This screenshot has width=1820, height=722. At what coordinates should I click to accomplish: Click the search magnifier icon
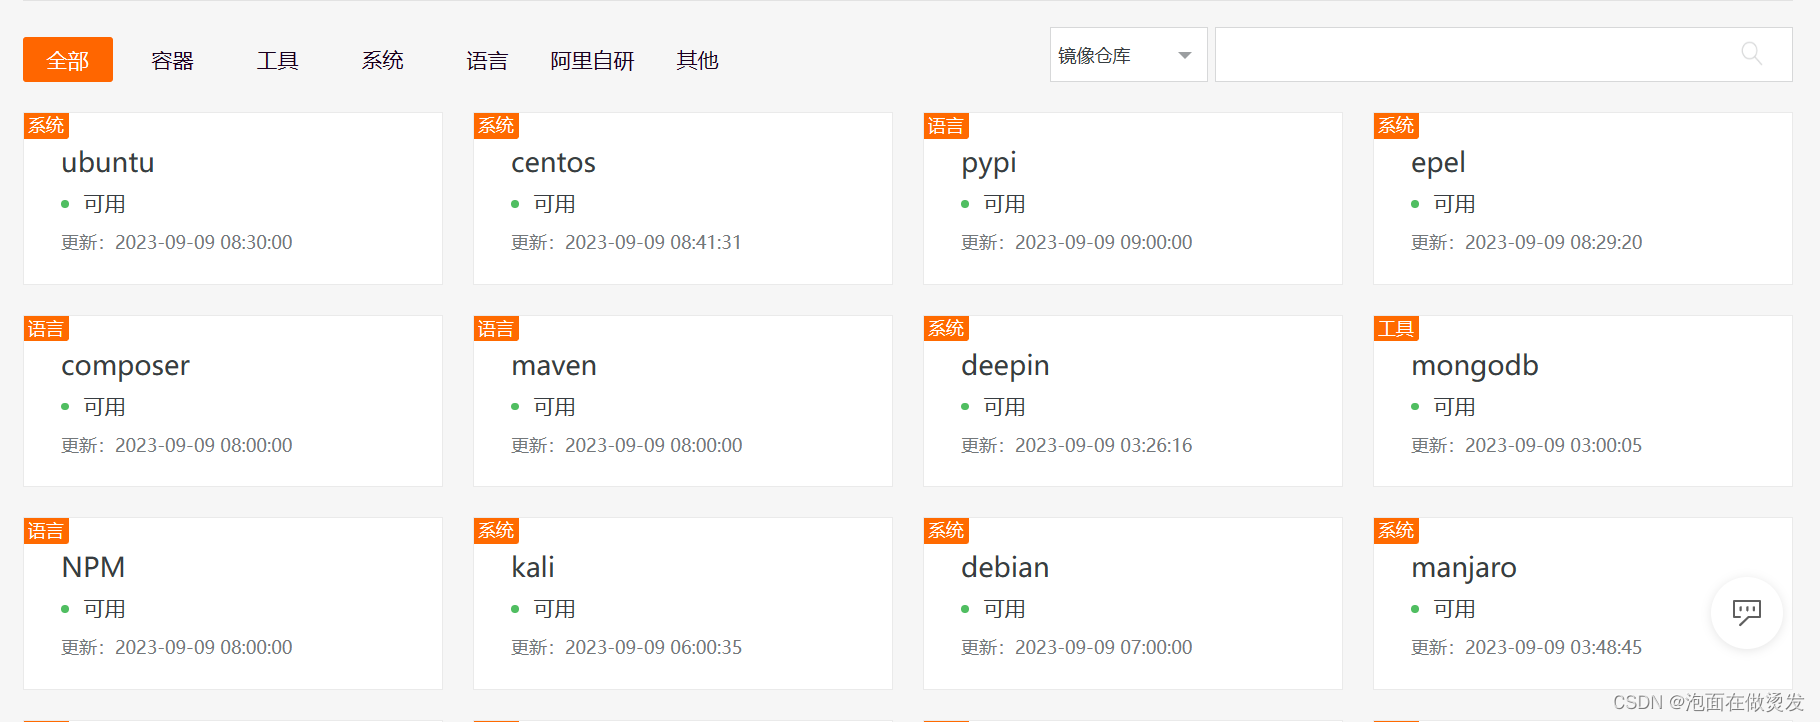(1751, 53)
